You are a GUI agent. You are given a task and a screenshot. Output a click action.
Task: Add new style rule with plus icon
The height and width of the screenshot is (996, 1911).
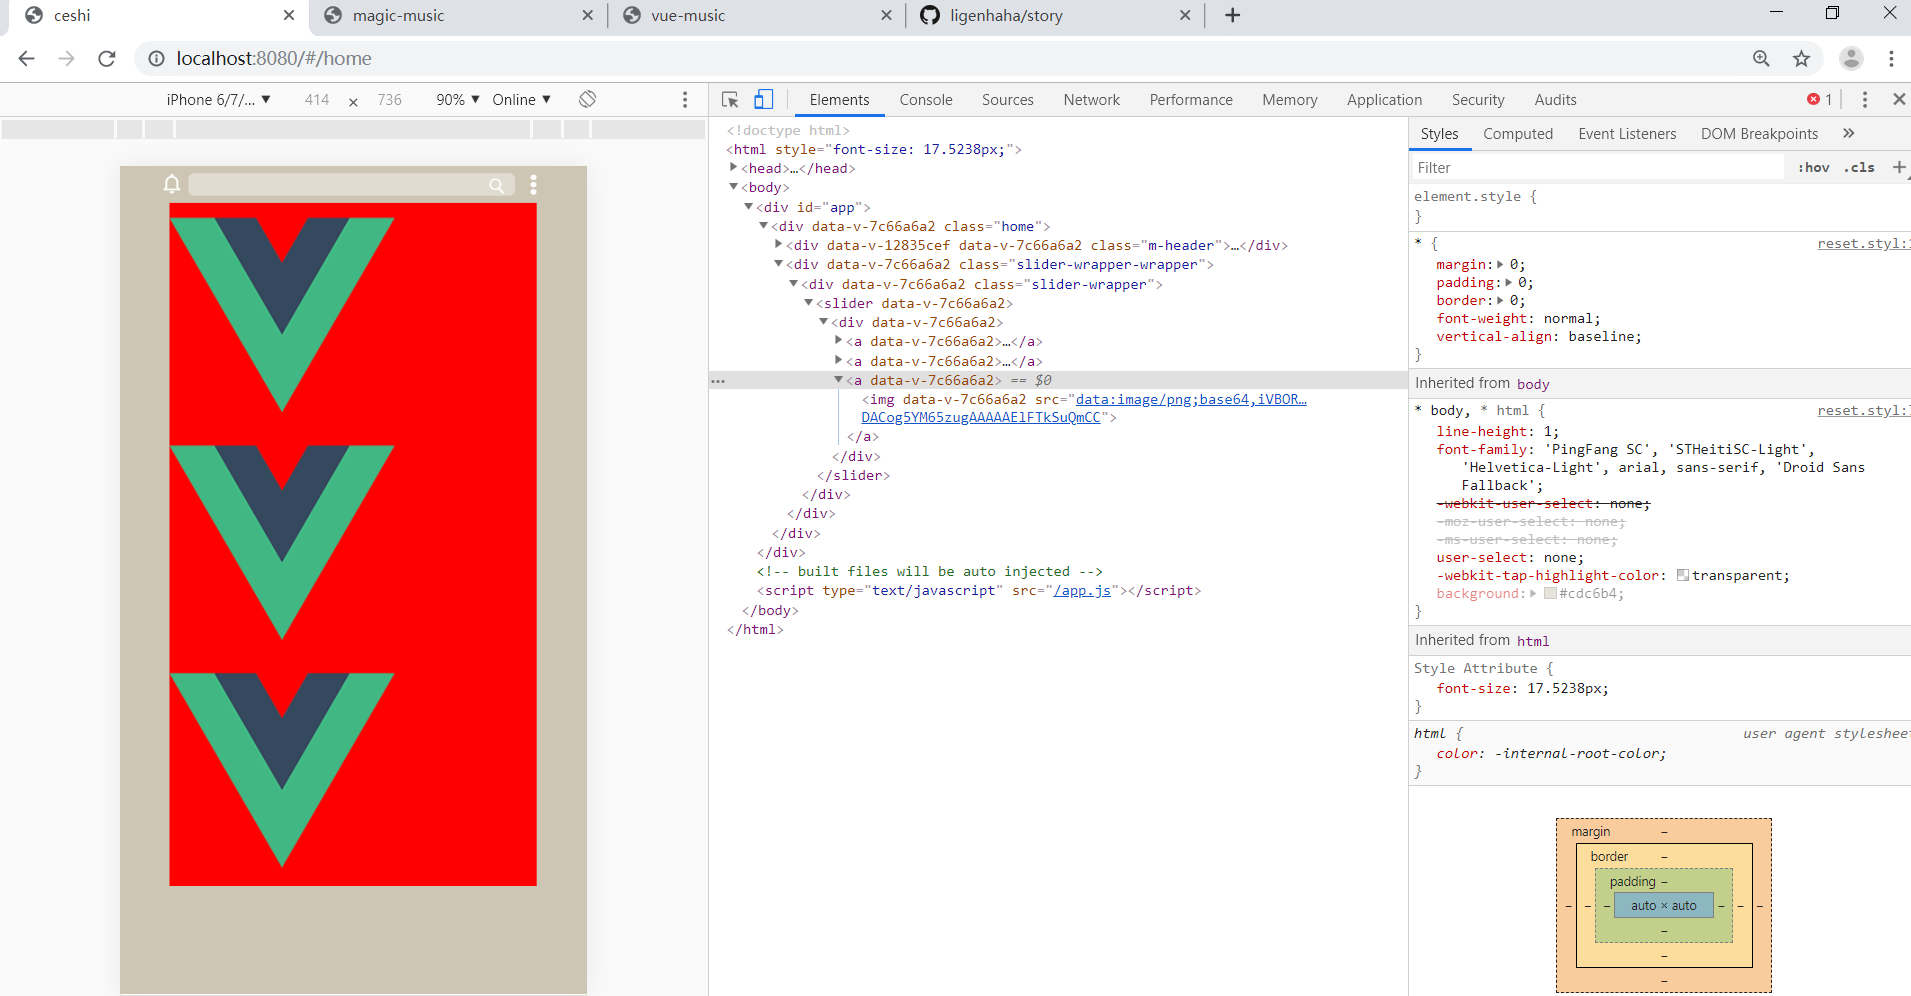[1899, 167]
